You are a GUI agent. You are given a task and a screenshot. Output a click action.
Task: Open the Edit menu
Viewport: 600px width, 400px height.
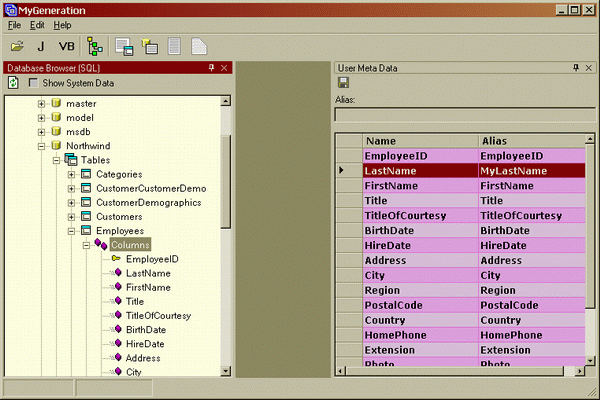tap(37, 25)
